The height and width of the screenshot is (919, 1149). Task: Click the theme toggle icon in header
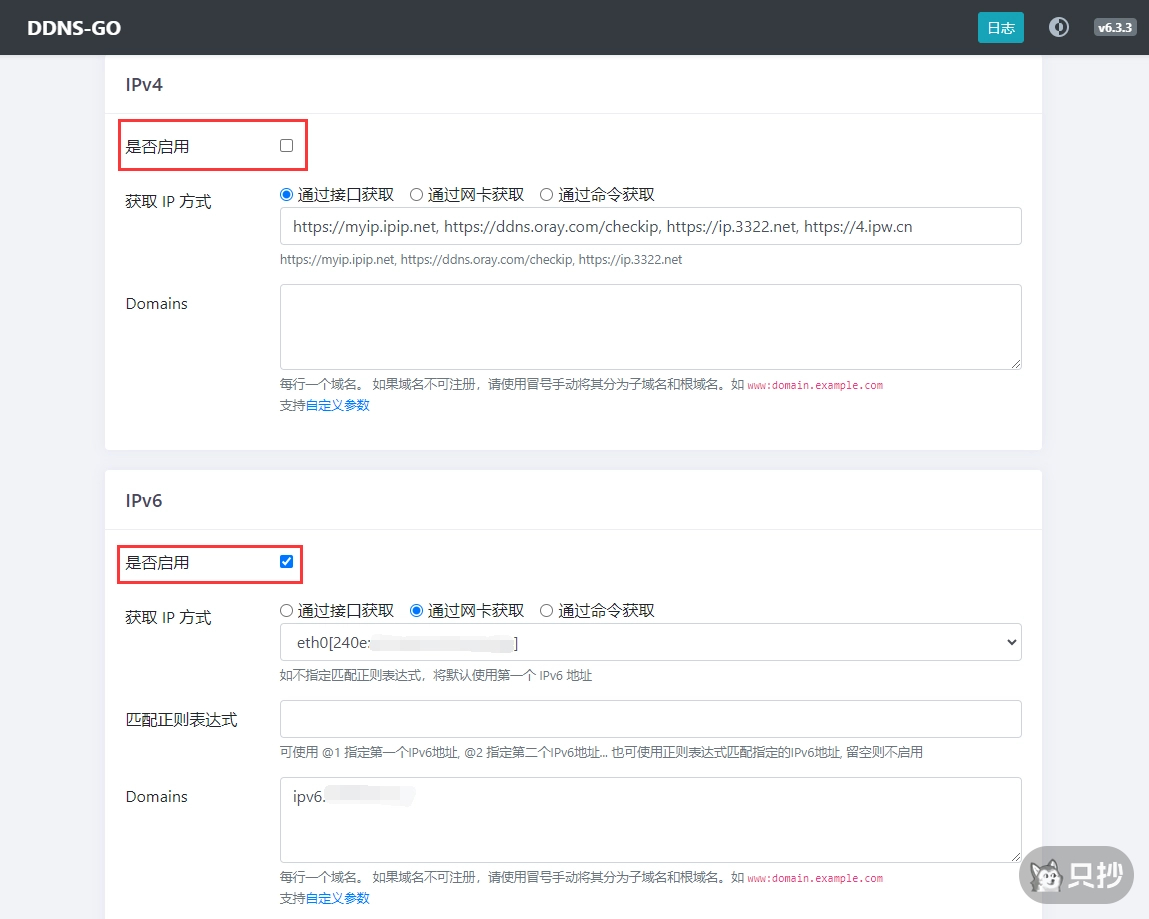point(1059,27)
